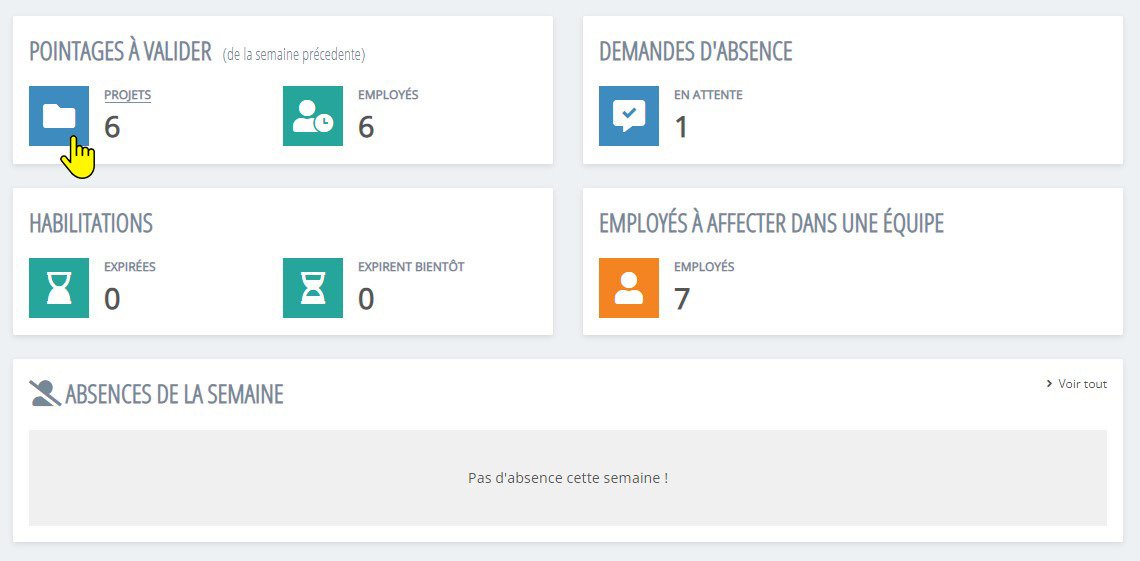Click the Voir tout link
This screenshot has height=561, width=1140.
(1083, 384)
